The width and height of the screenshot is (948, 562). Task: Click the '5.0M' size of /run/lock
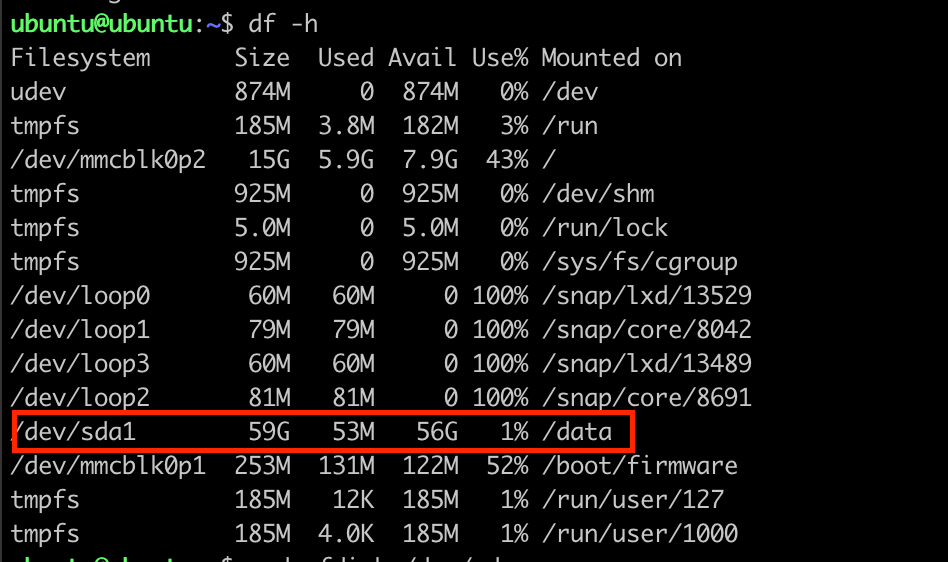coord(262,228)
